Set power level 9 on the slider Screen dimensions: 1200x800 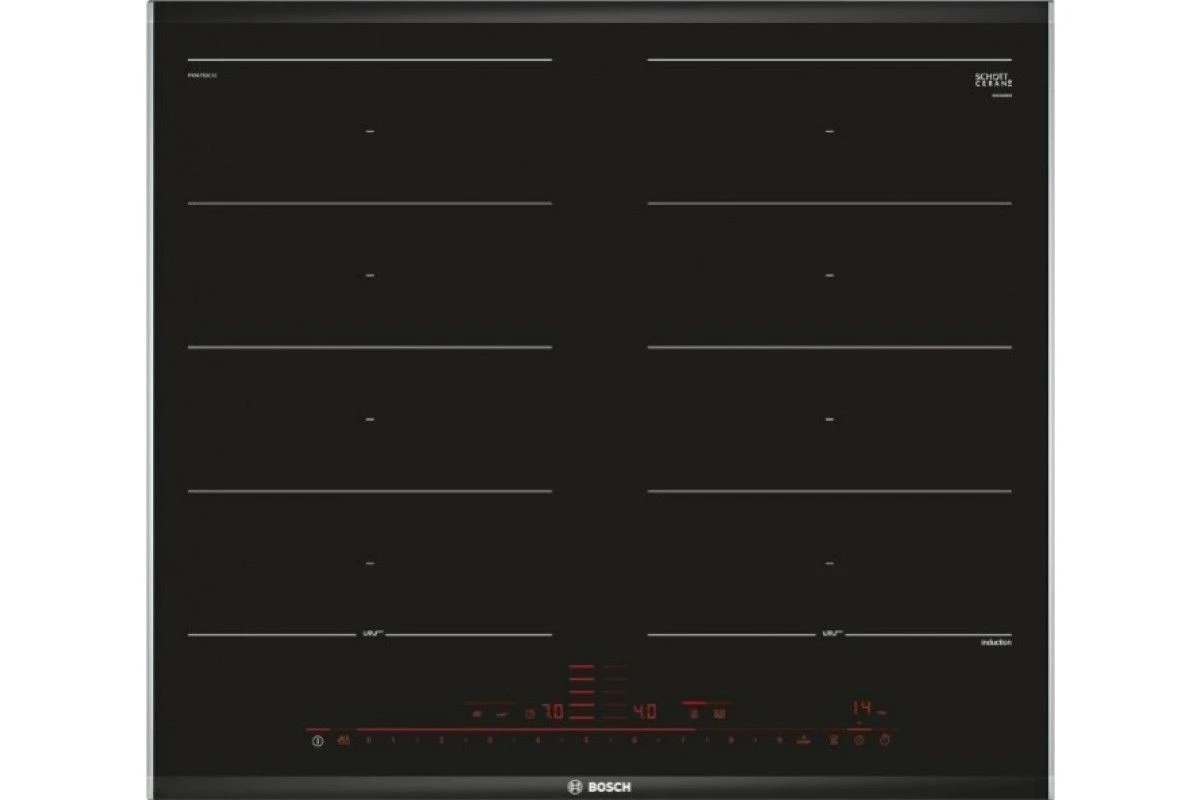[x=779, y=741]
